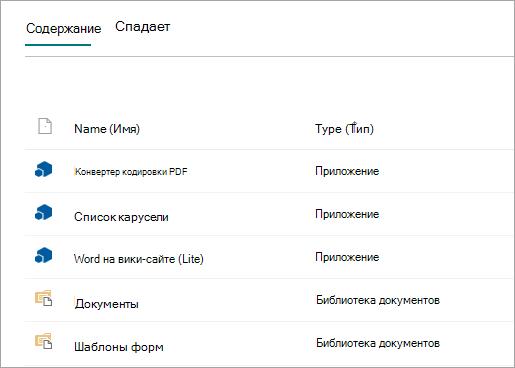Open Конвертер кодировки PDF app
The height and width of the screenshot is (368, 515).
tap(131, 172)
